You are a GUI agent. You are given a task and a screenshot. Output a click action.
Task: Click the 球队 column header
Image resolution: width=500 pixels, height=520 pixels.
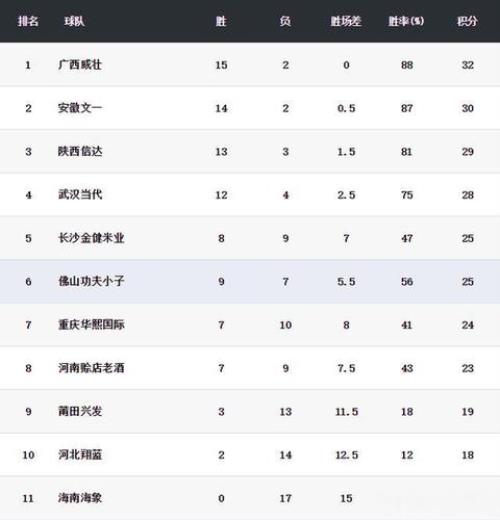(x=74, y=21)
